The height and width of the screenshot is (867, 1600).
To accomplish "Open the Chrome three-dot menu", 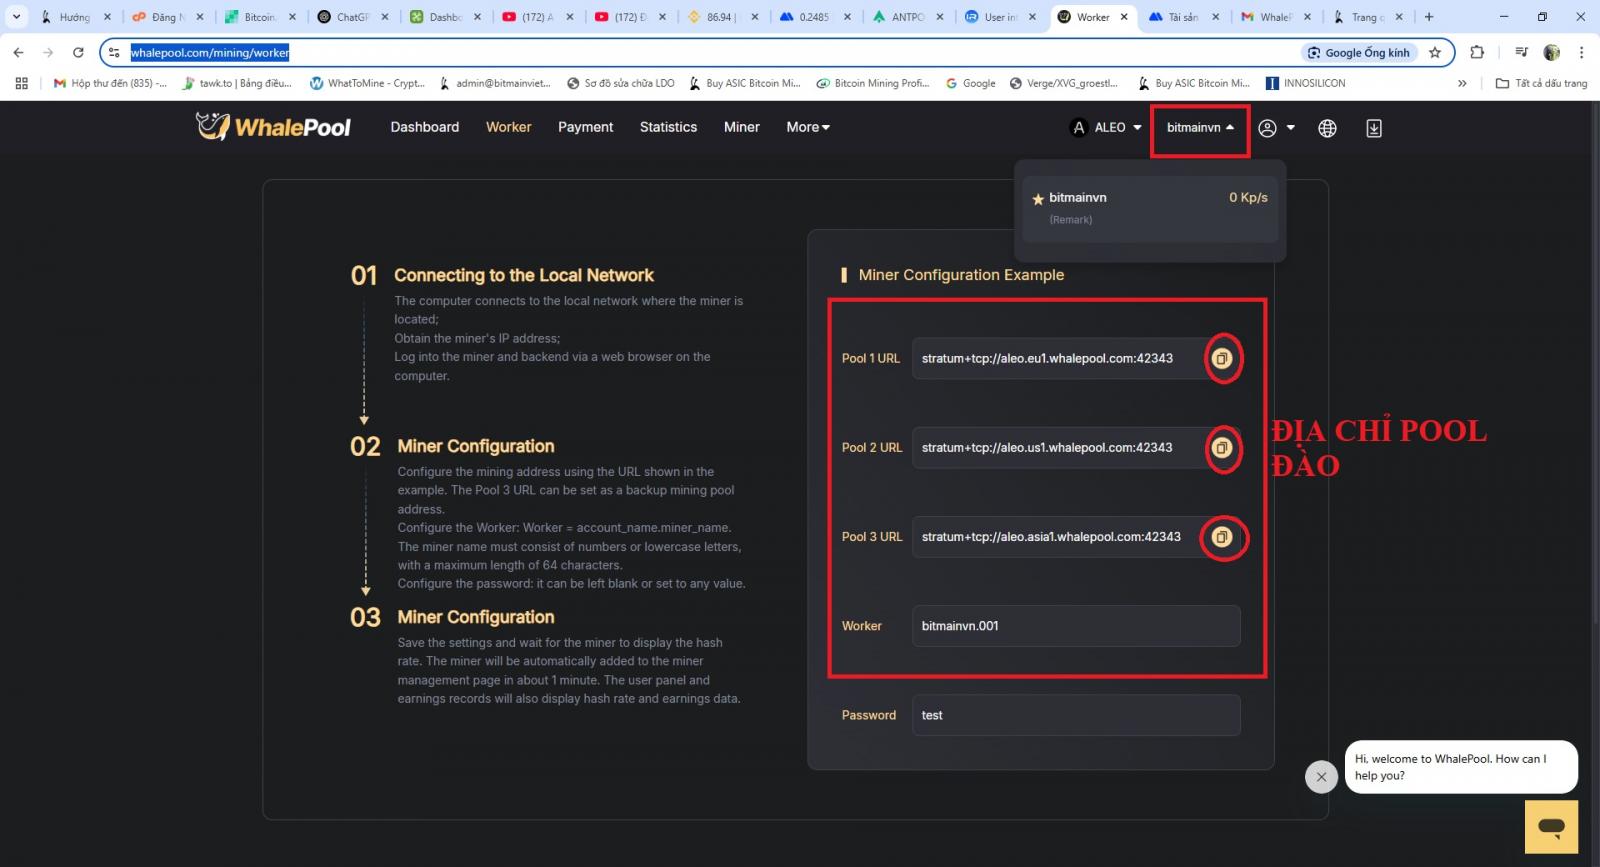I will pyautogui.click(x=1581, y=52).
